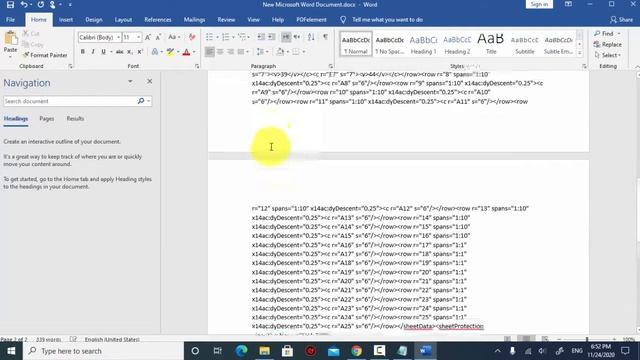The image size is (640, 360).
Task: Switch to Pages in Navigation pane
Action: (x=47, y=119)
